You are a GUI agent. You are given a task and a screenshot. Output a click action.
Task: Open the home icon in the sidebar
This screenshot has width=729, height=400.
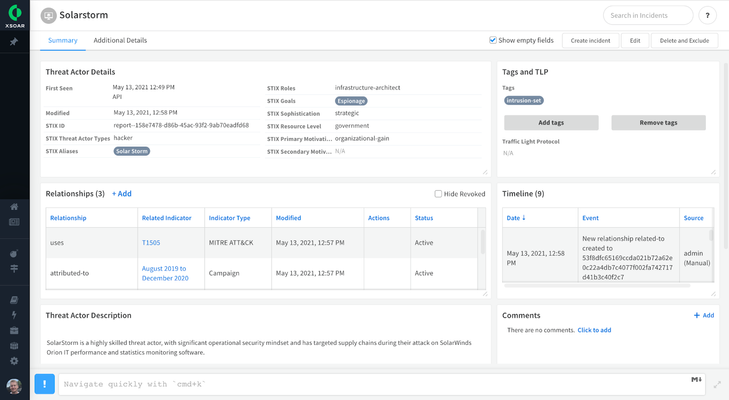point(14,207)
